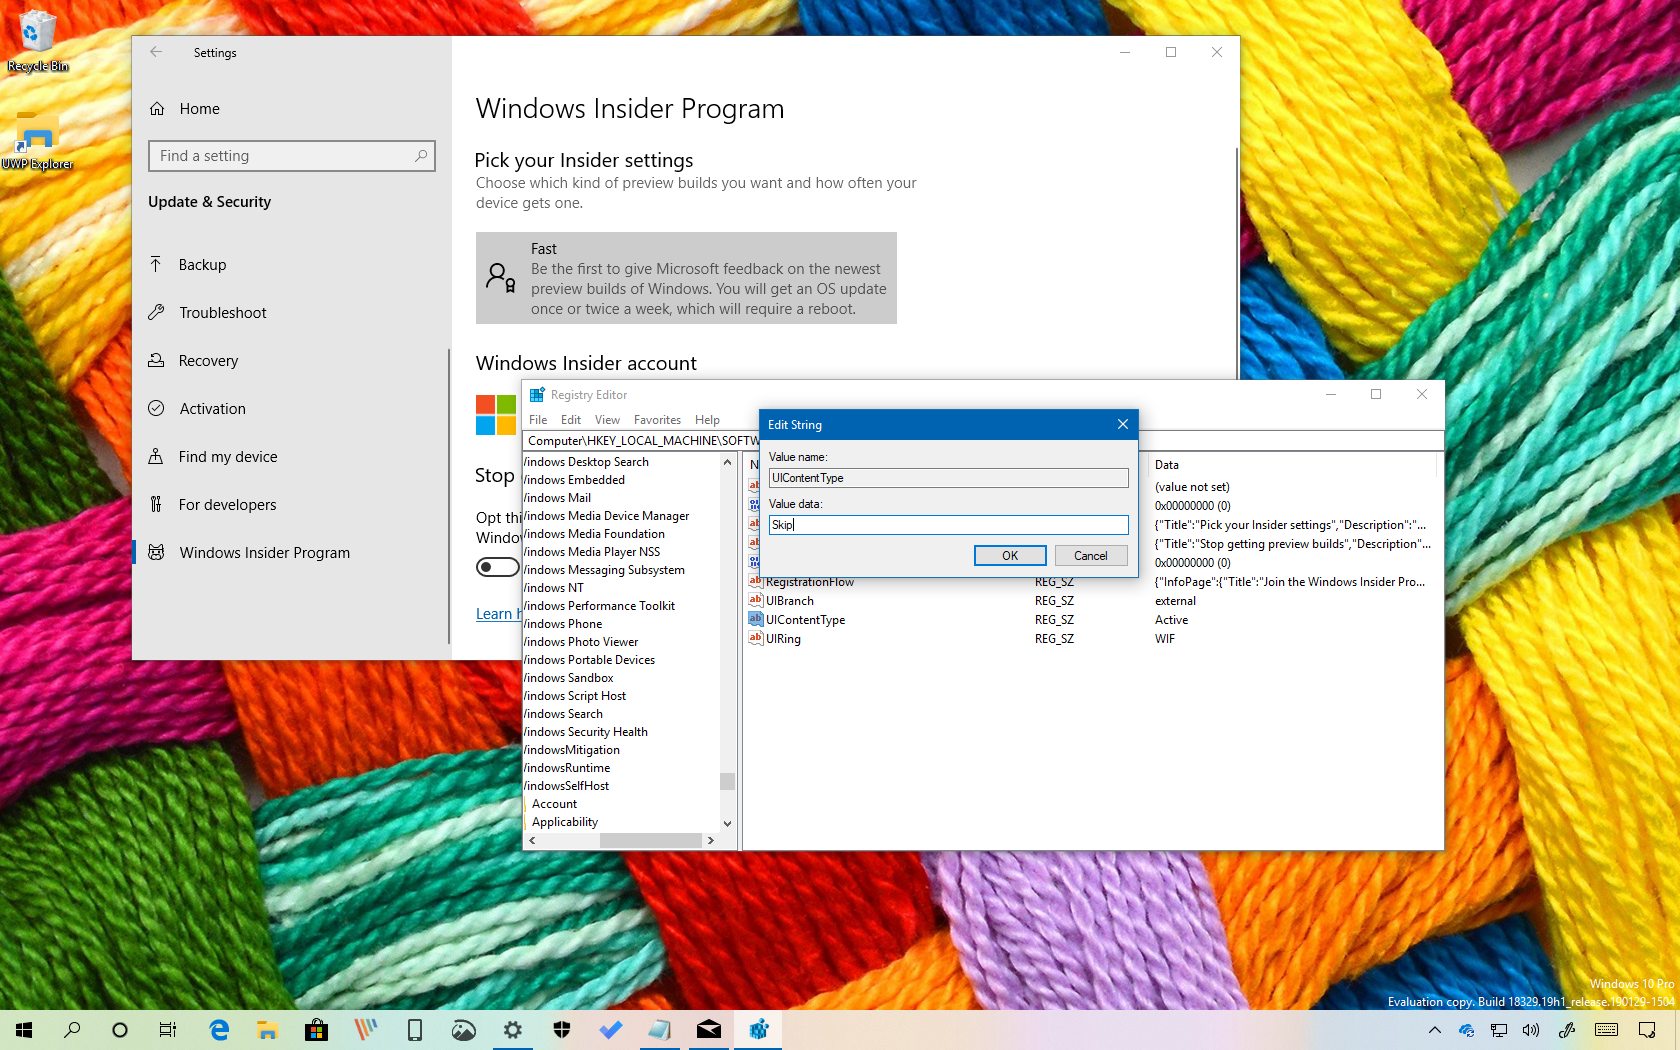
Task: Select Windows Insider Program in sidebar
Action: point(264,553)
